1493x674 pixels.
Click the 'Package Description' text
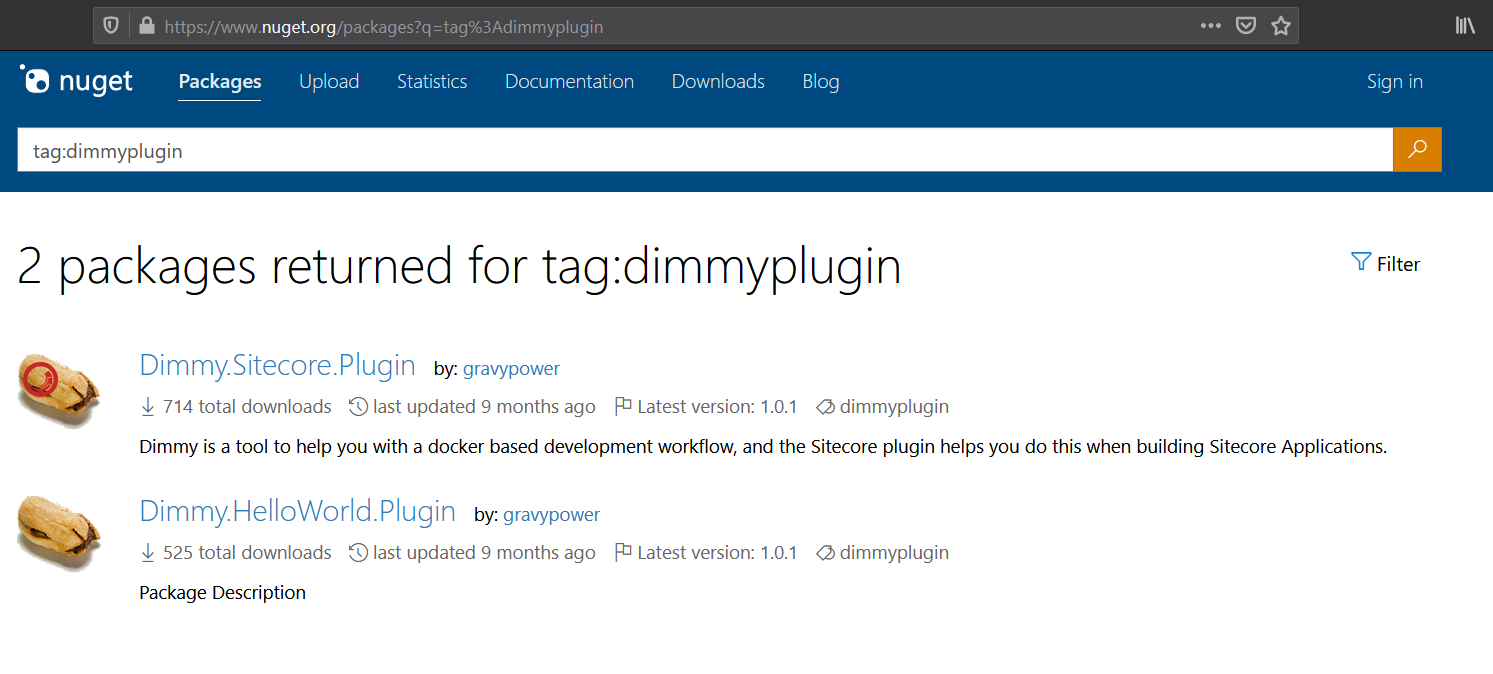point(222,593)
